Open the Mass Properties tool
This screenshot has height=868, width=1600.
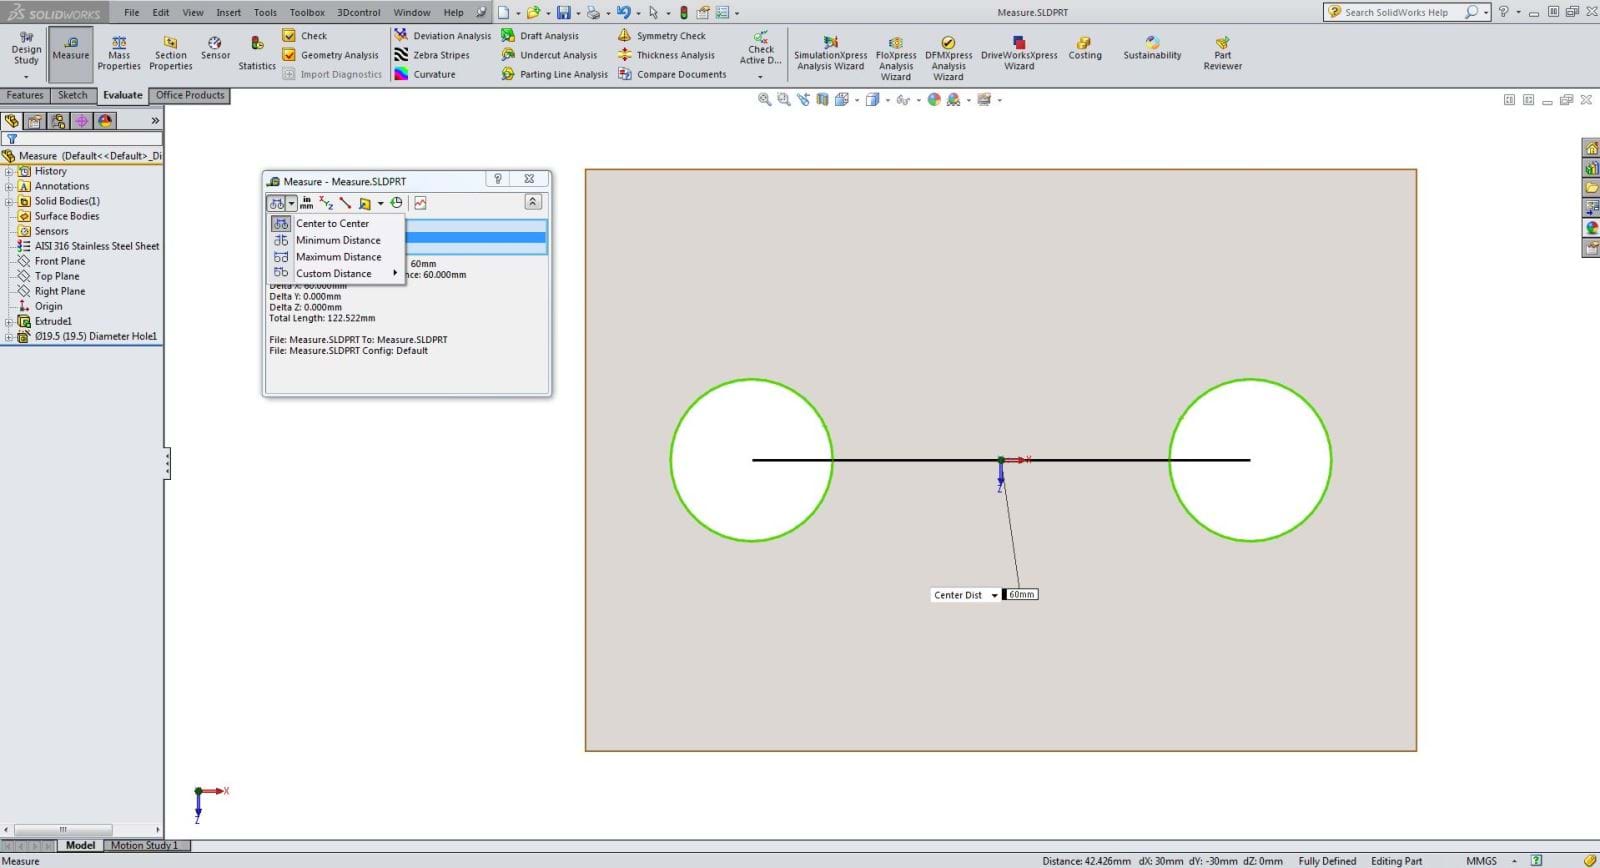point(119,53)
